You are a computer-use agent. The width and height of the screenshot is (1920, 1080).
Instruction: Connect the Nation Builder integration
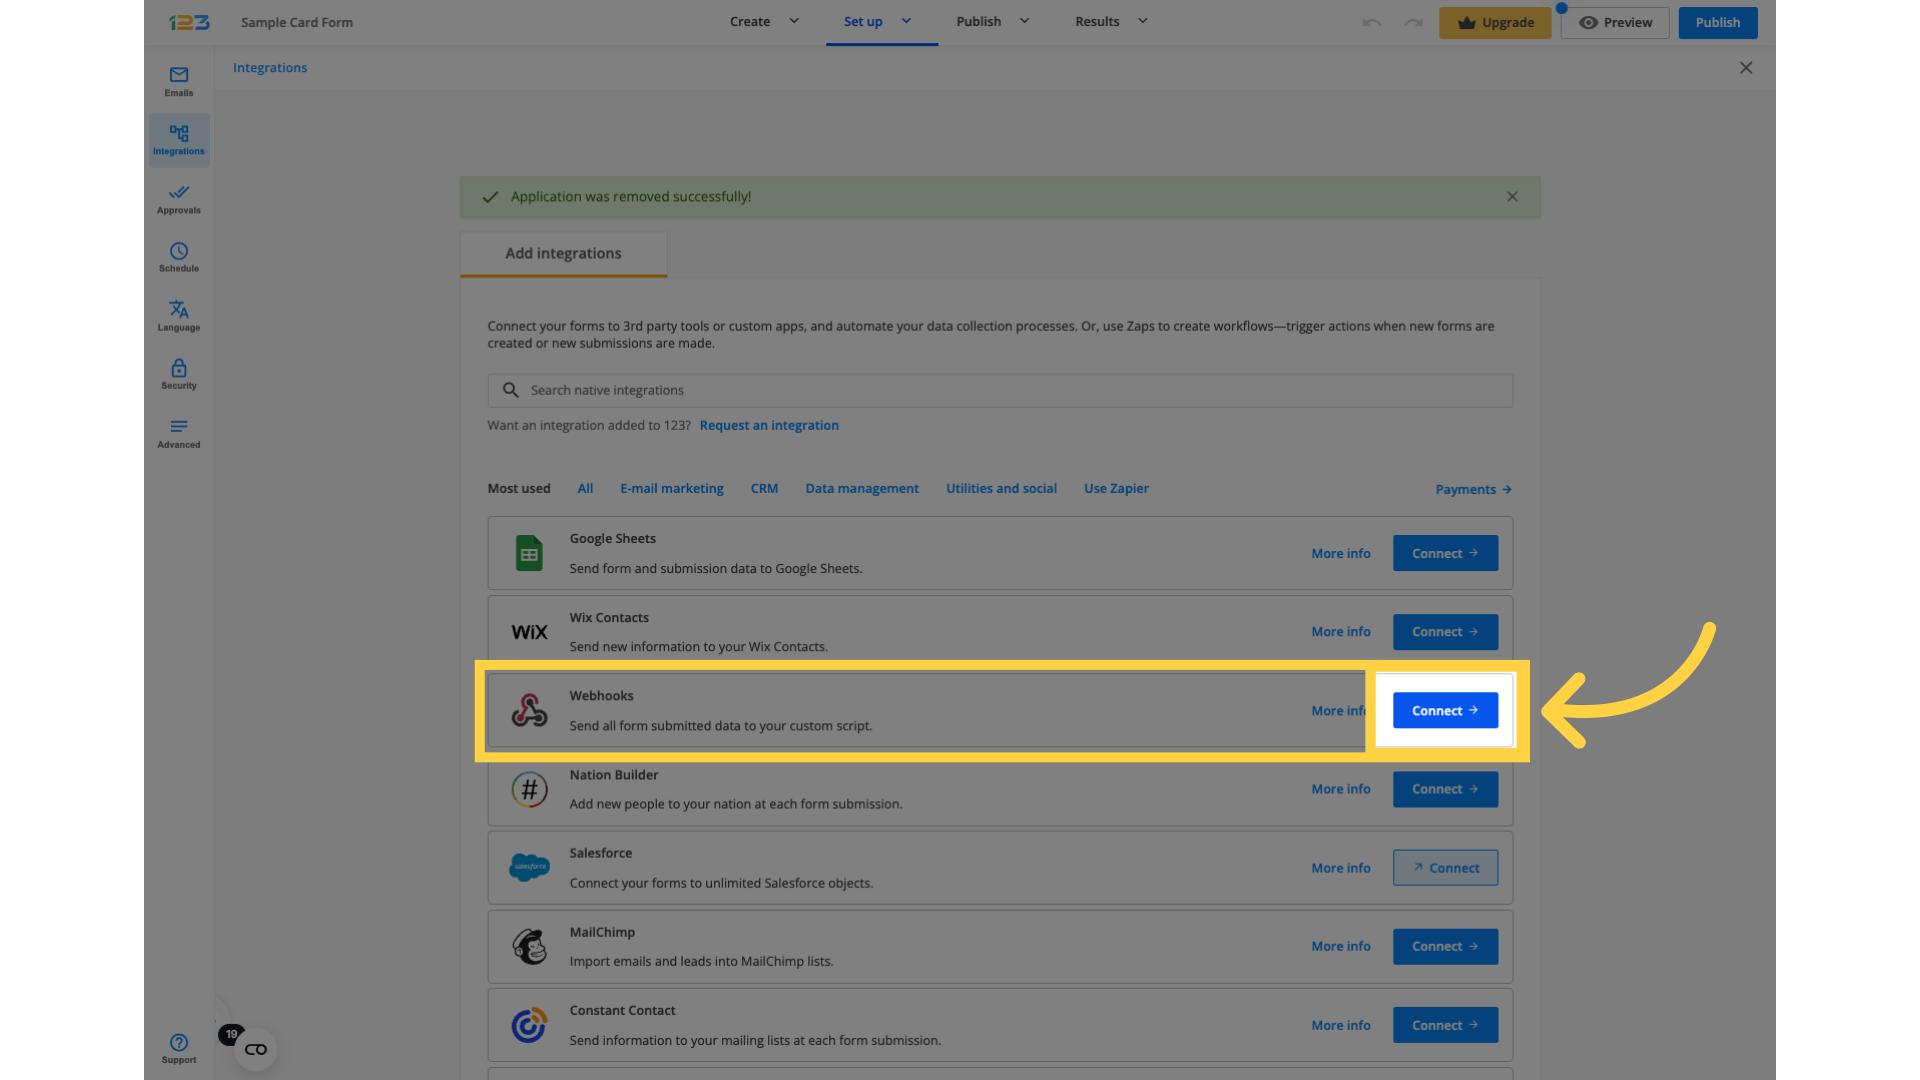click(1445, 790)
